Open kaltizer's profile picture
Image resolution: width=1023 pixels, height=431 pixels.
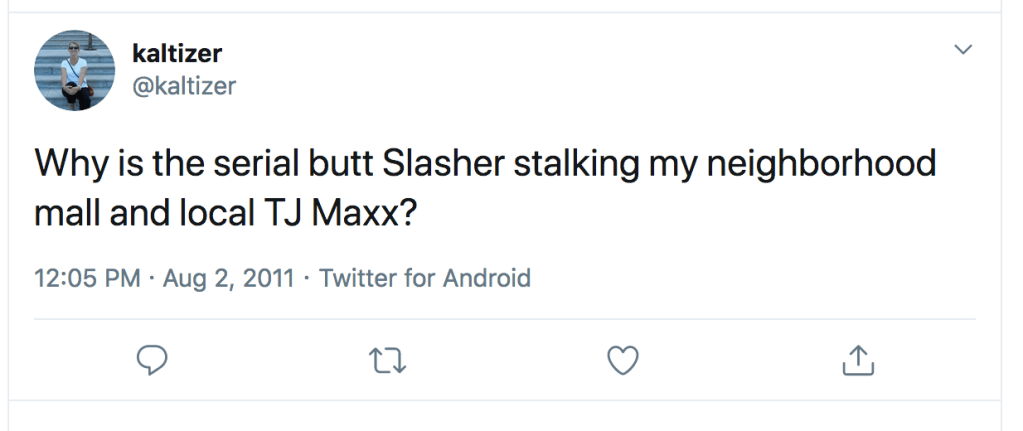(x=76, y=70)
